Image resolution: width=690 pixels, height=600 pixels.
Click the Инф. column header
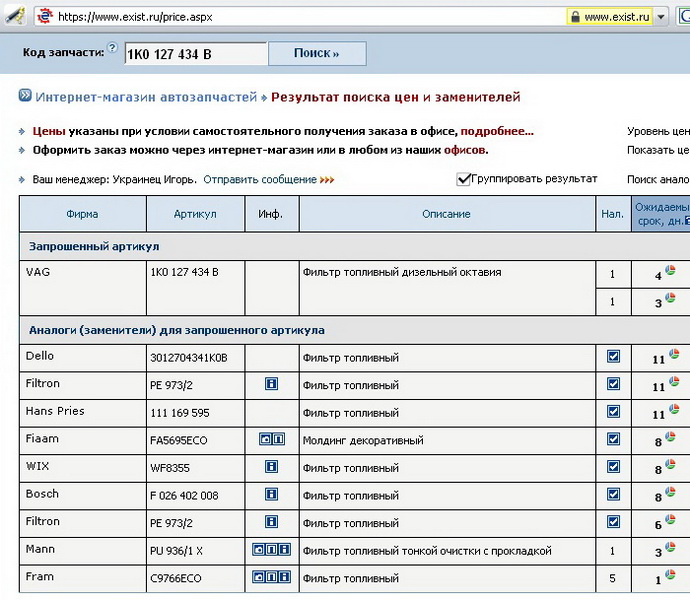click(271, 214)
